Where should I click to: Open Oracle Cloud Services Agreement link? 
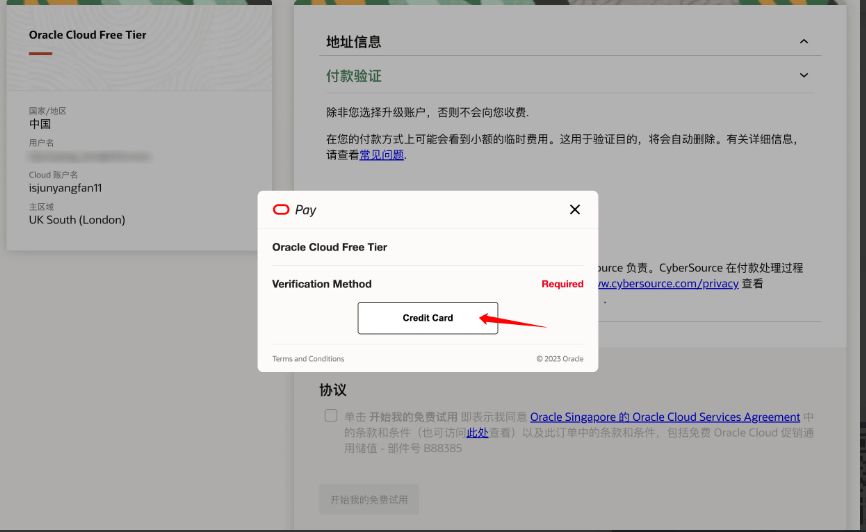click(x=665, y=417)
